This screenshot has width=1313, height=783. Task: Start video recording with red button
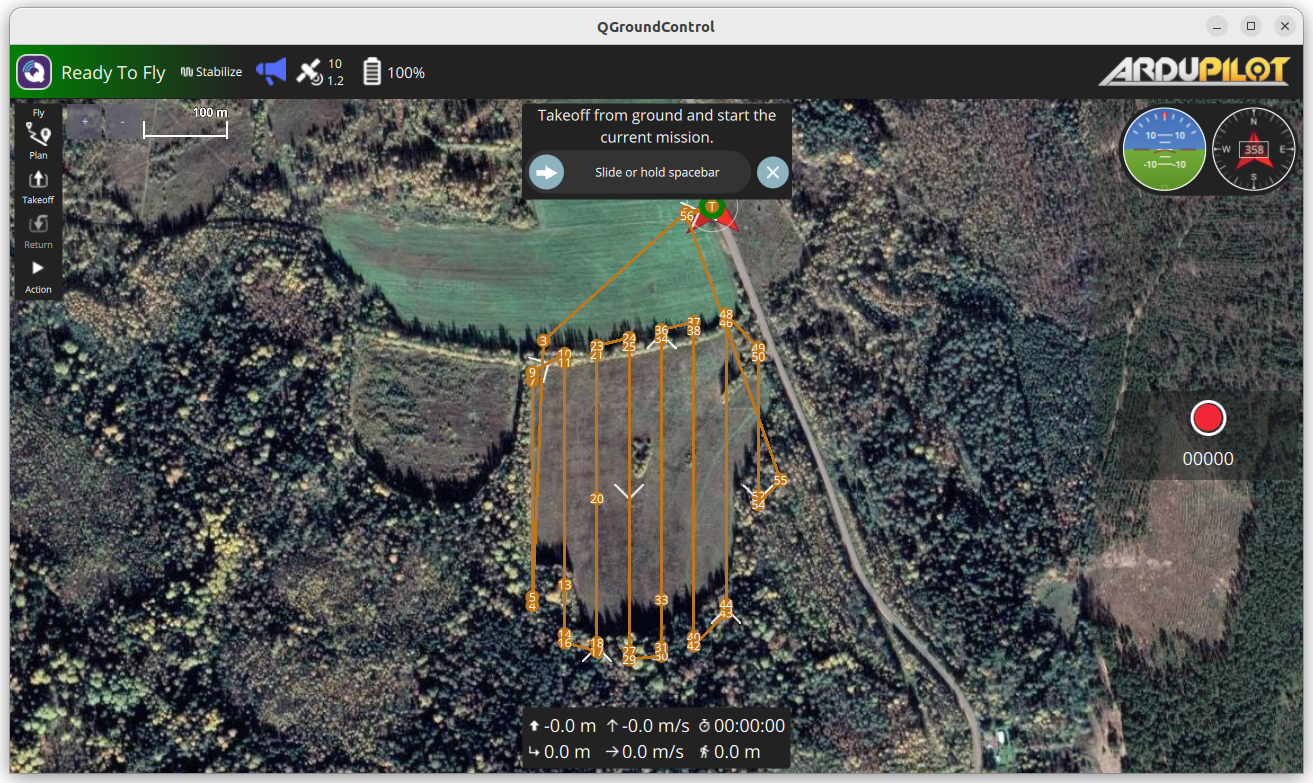tap(1208, 418)
